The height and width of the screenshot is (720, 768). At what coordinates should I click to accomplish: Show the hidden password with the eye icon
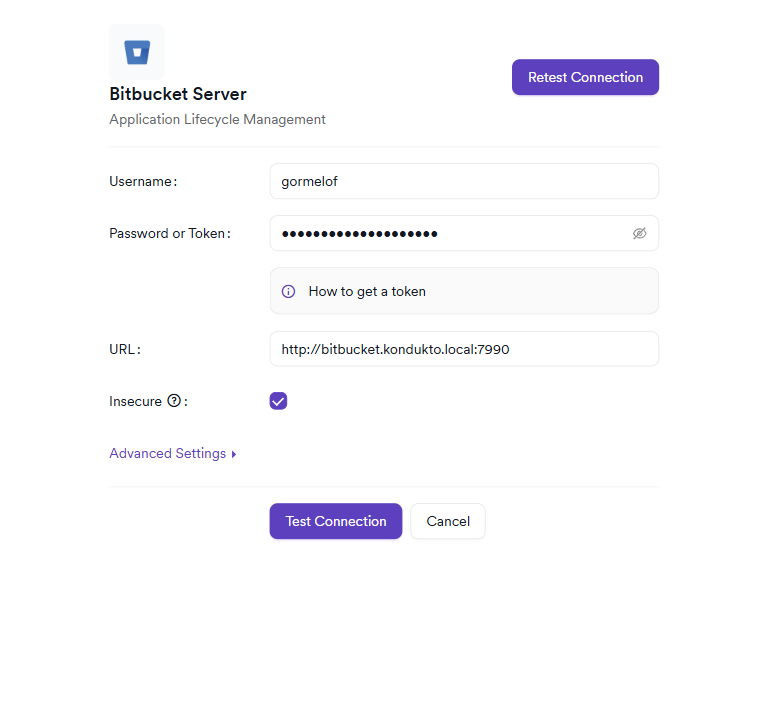coord(640,233)
